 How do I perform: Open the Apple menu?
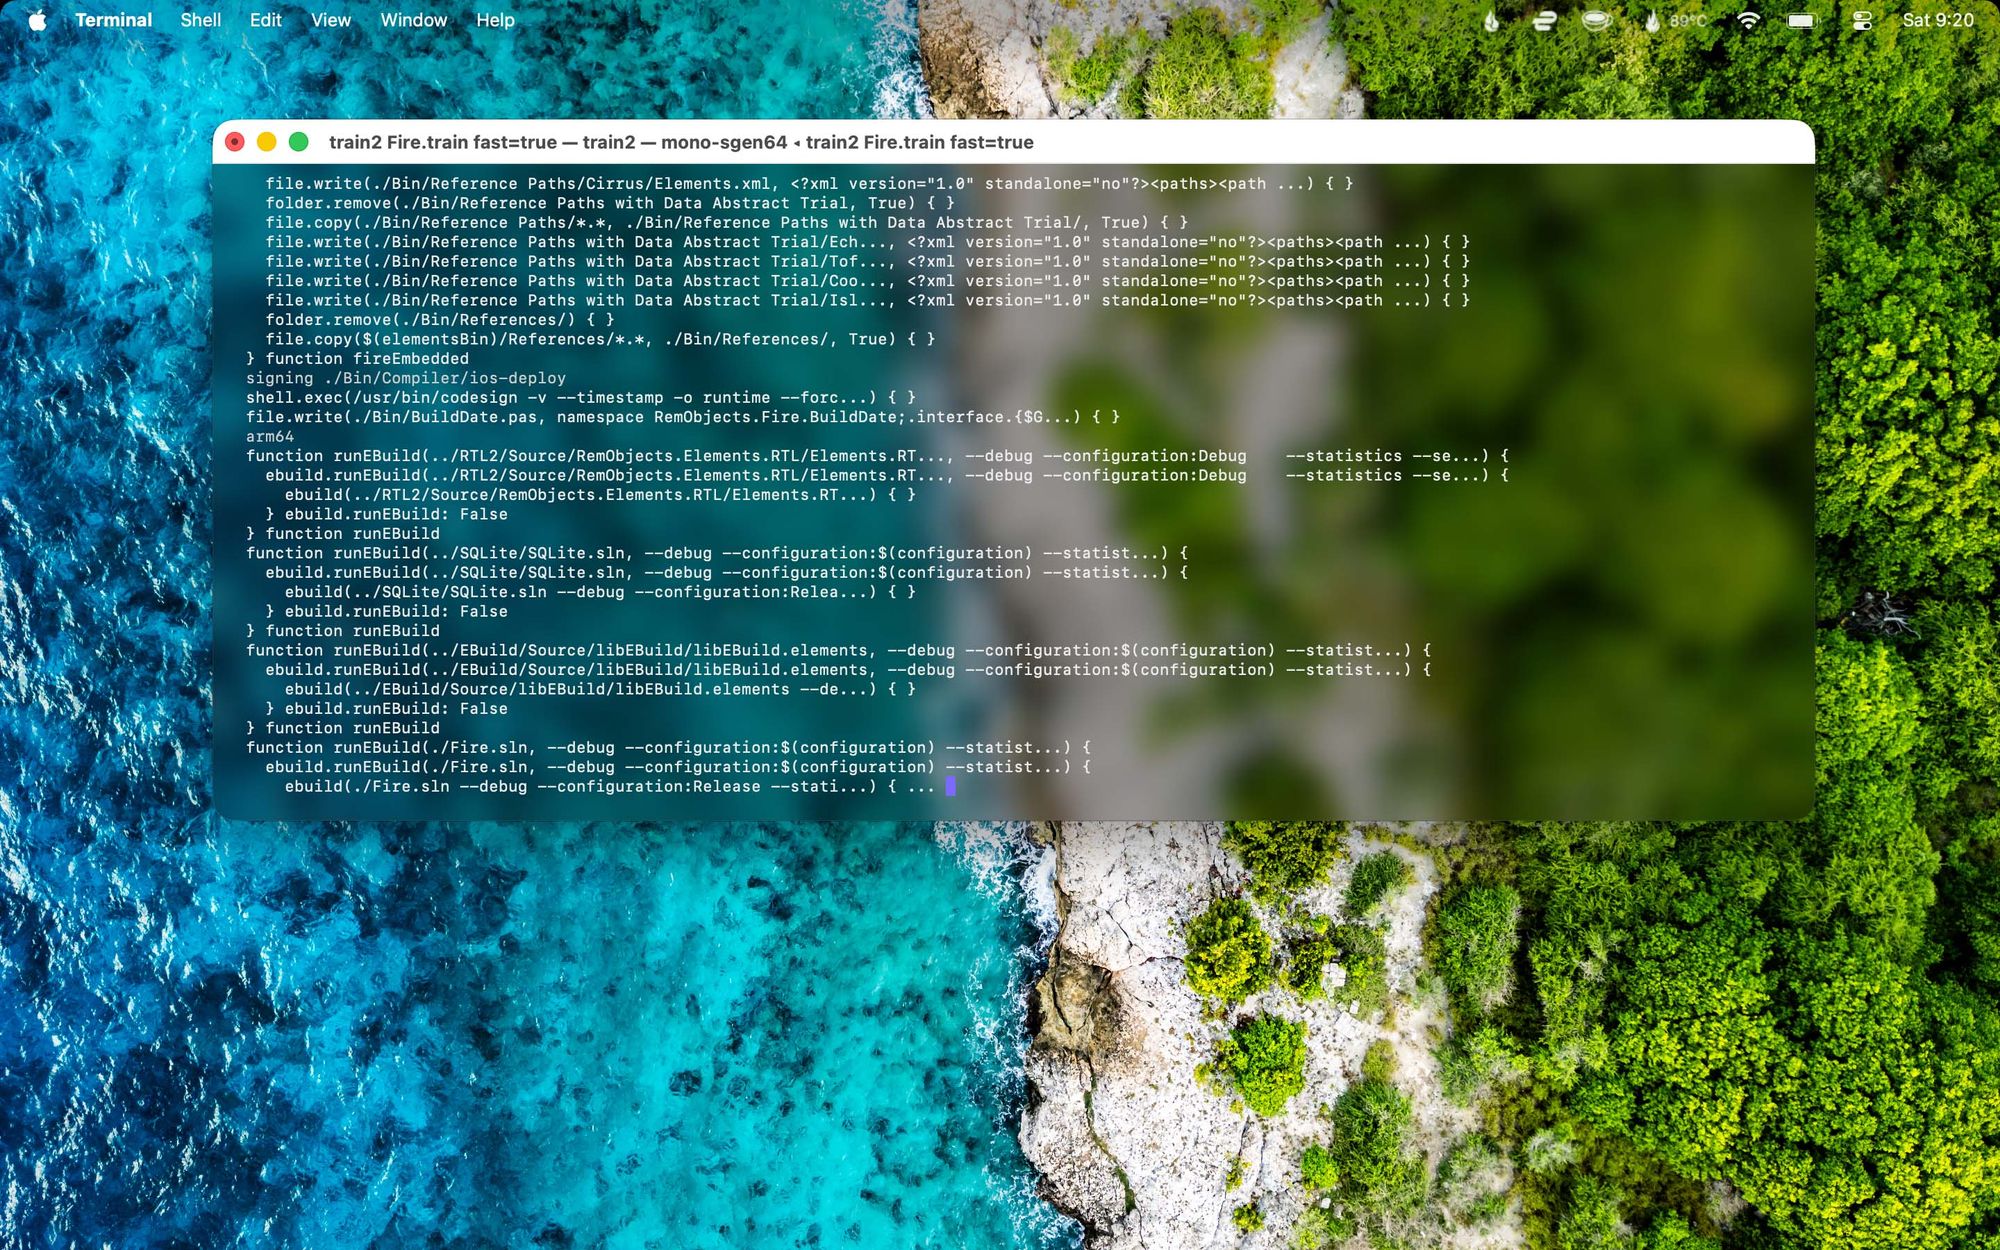[x=37, y=20]
